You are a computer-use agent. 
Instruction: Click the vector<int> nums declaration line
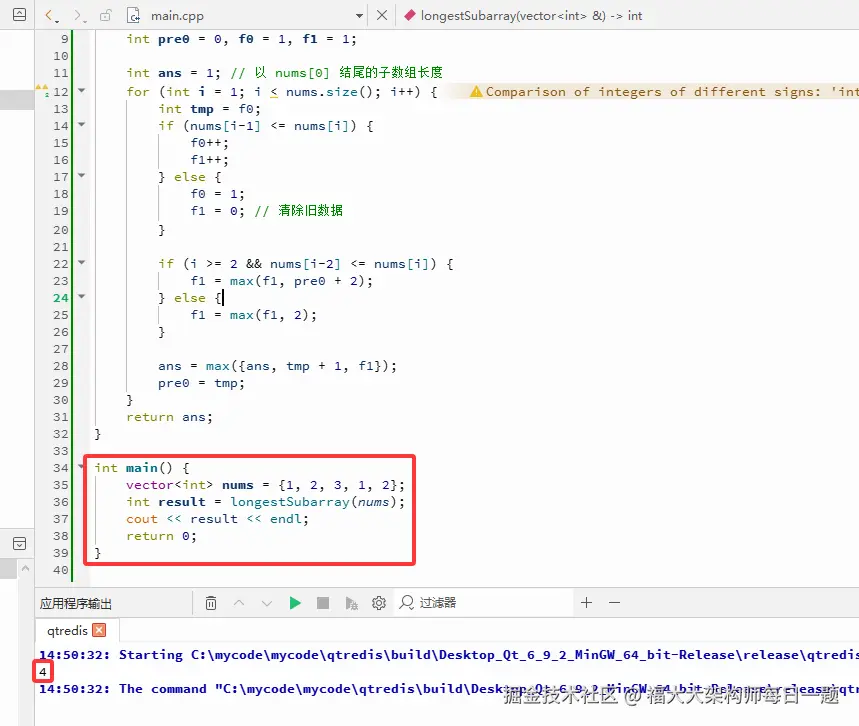[x=266, y=485]
